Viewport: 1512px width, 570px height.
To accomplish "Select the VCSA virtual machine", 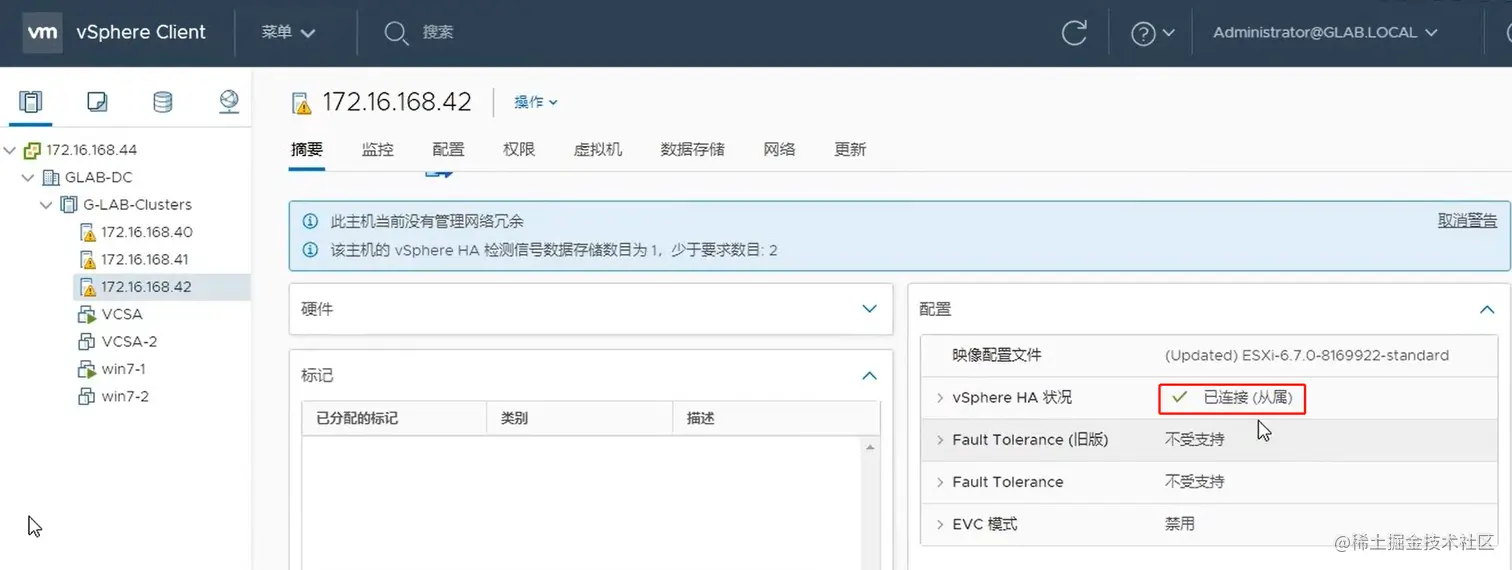I will 122,314.
